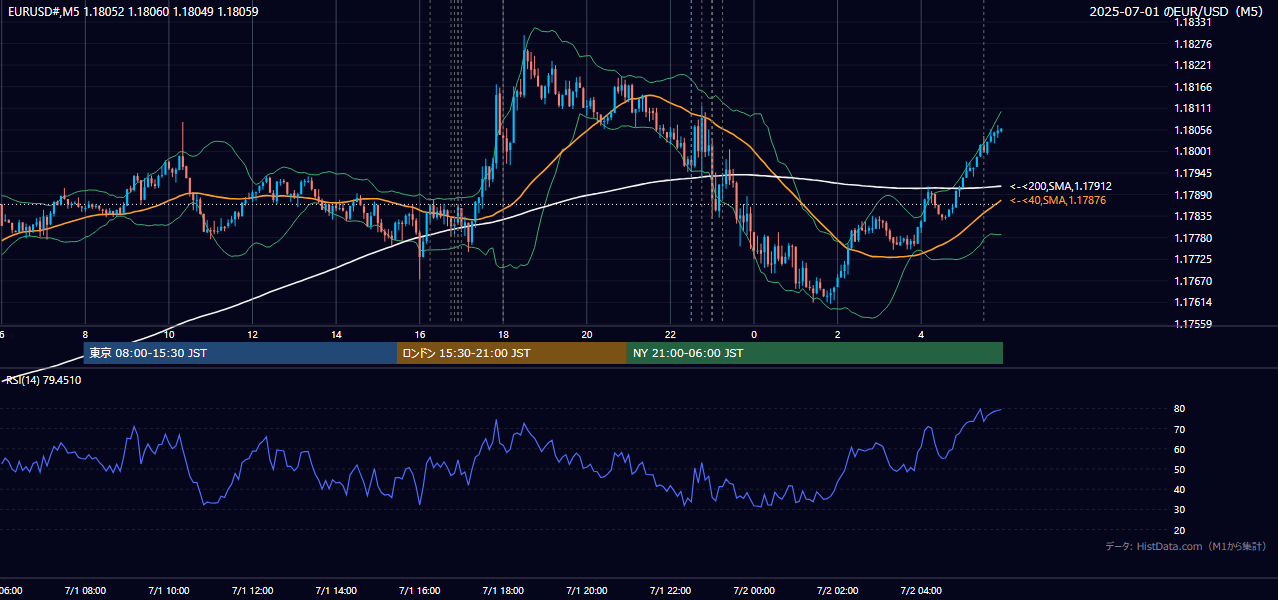This screenshot has height=600, width=1278.
Task: Click RSI scale value 60
Action: pos(1179,449)
